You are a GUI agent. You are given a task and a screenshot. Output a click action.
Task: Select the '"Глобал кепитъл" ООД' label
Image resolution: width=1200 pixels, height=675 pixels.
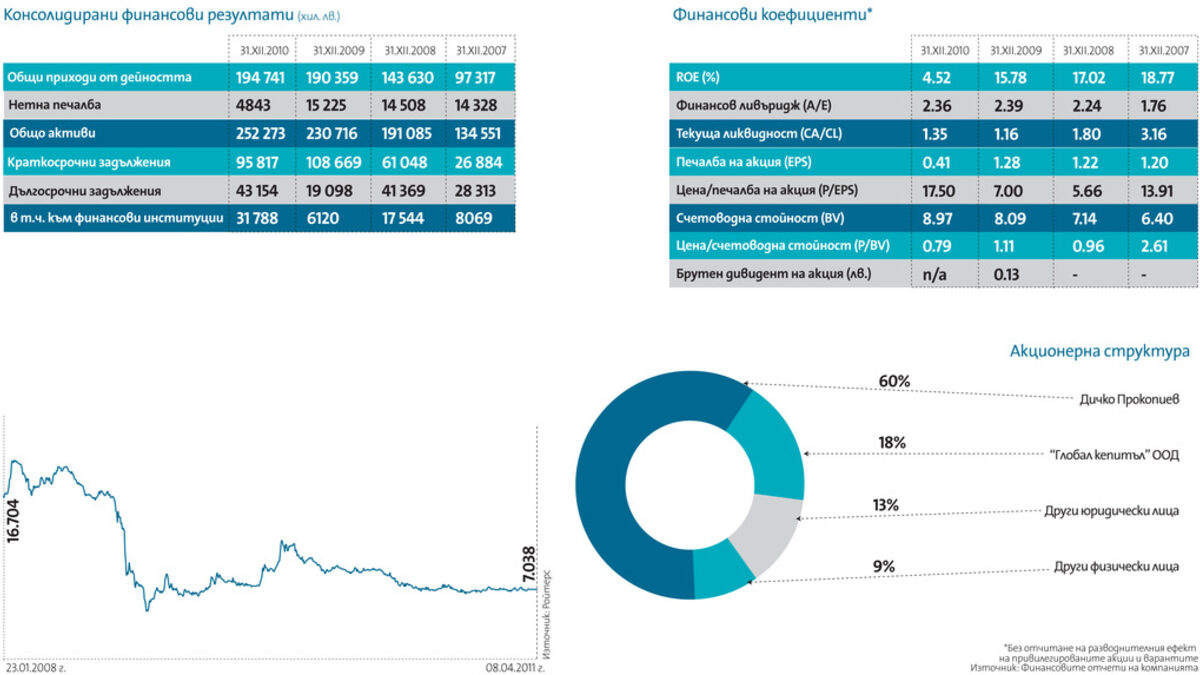coord(1123,454)
